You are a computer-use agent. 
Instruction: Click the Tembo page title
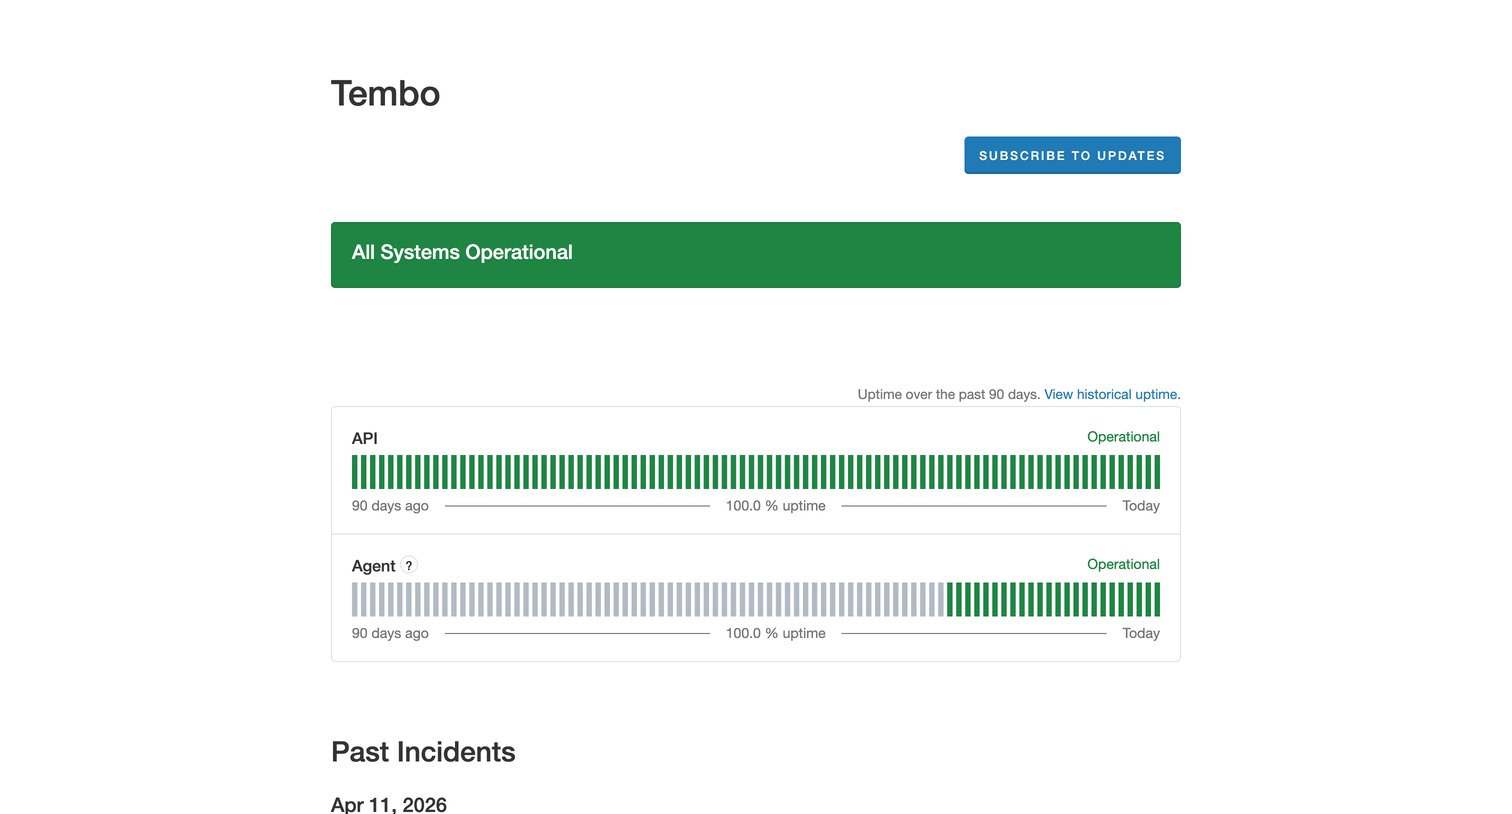pyautogui.click(x=385, y=93)
